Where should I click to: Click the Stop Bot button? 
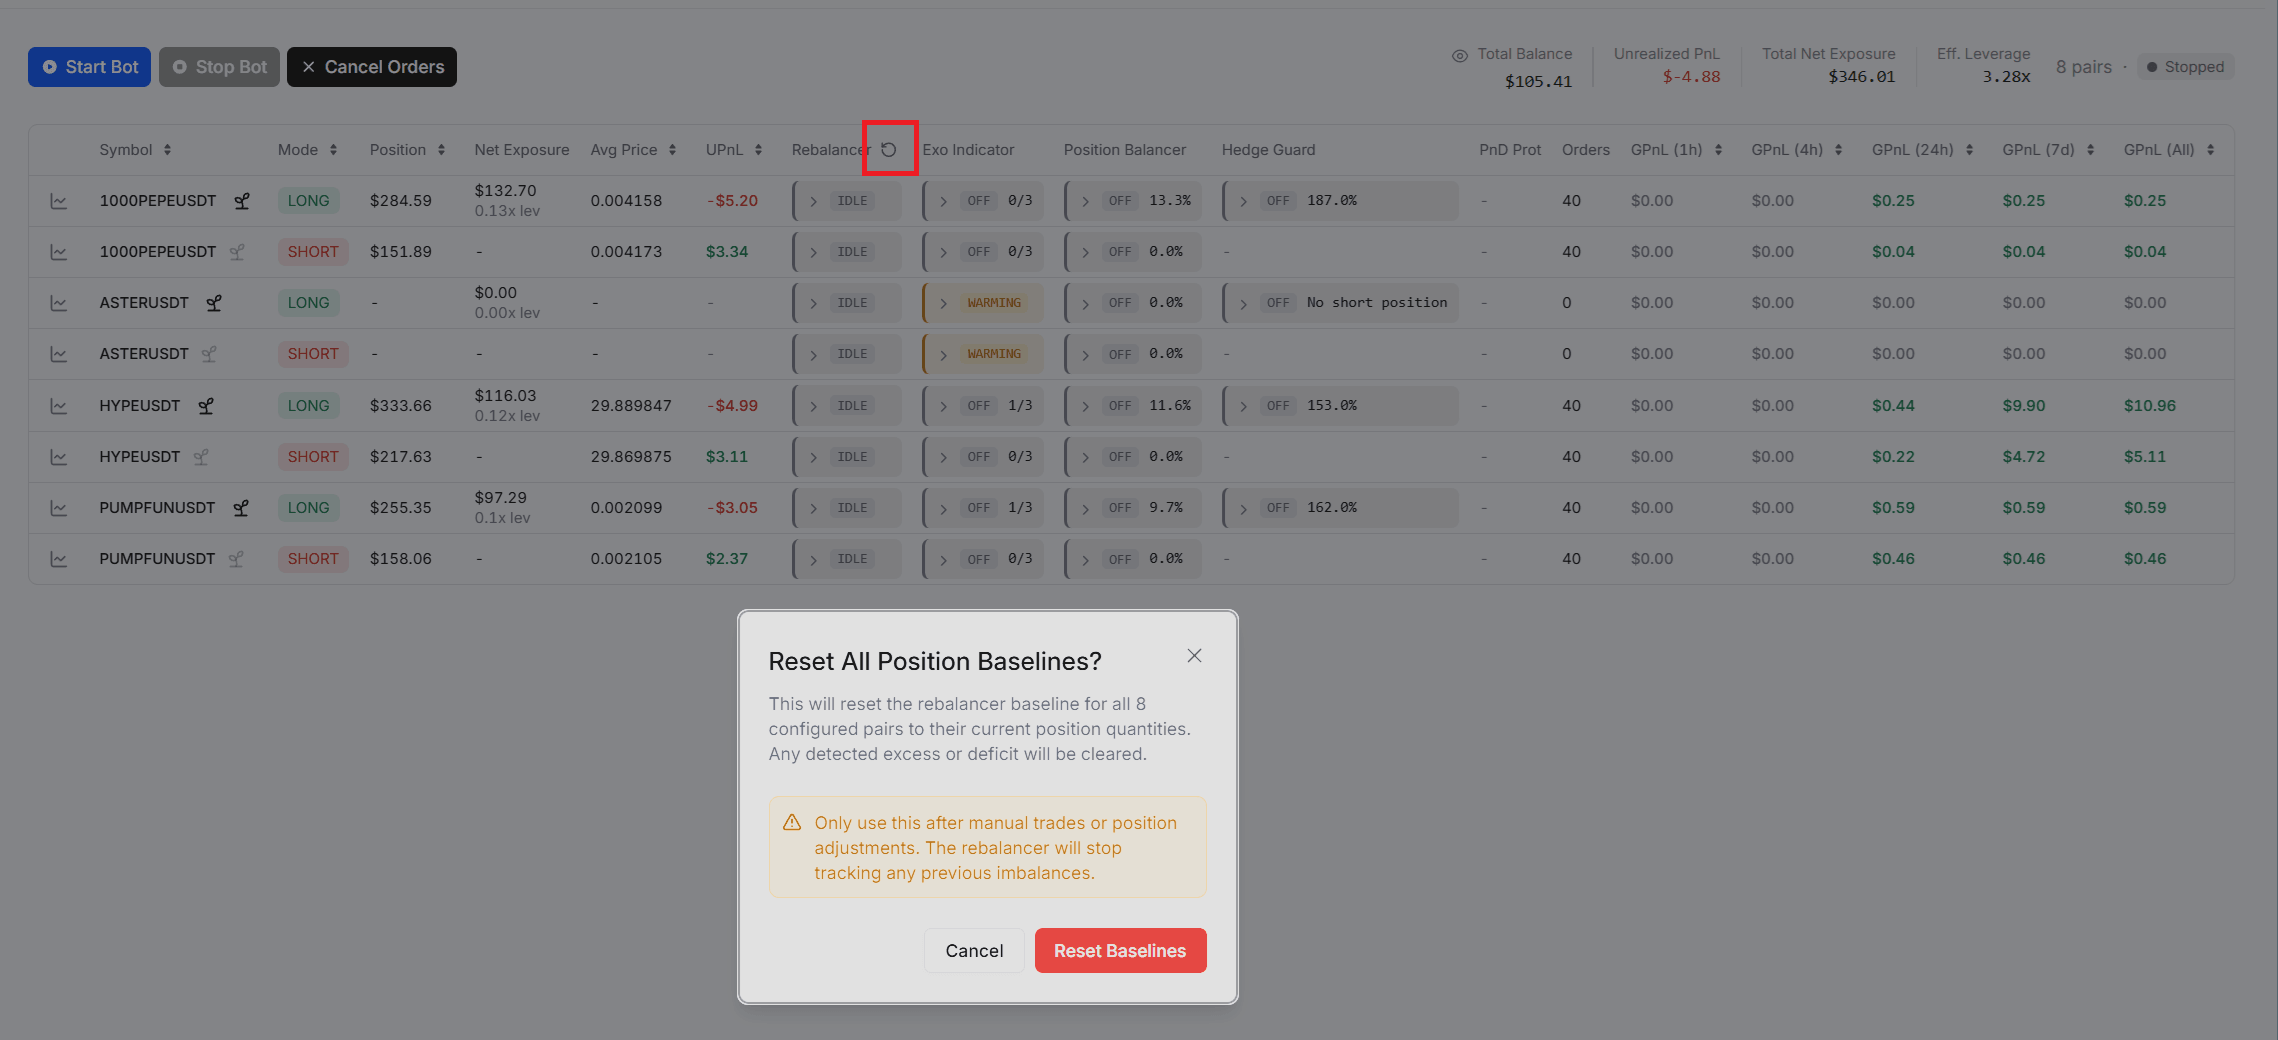(x=219, y=67)
